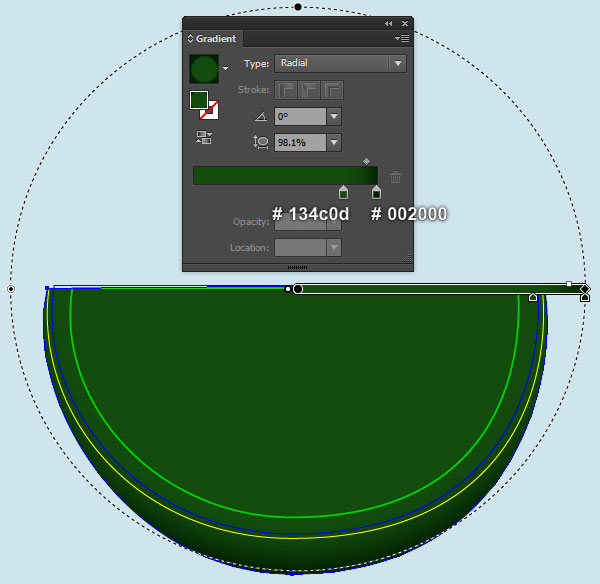Click the gradient fill preview thumbnail
This screenshot has width=600, height=584.
tap(204, 69)
